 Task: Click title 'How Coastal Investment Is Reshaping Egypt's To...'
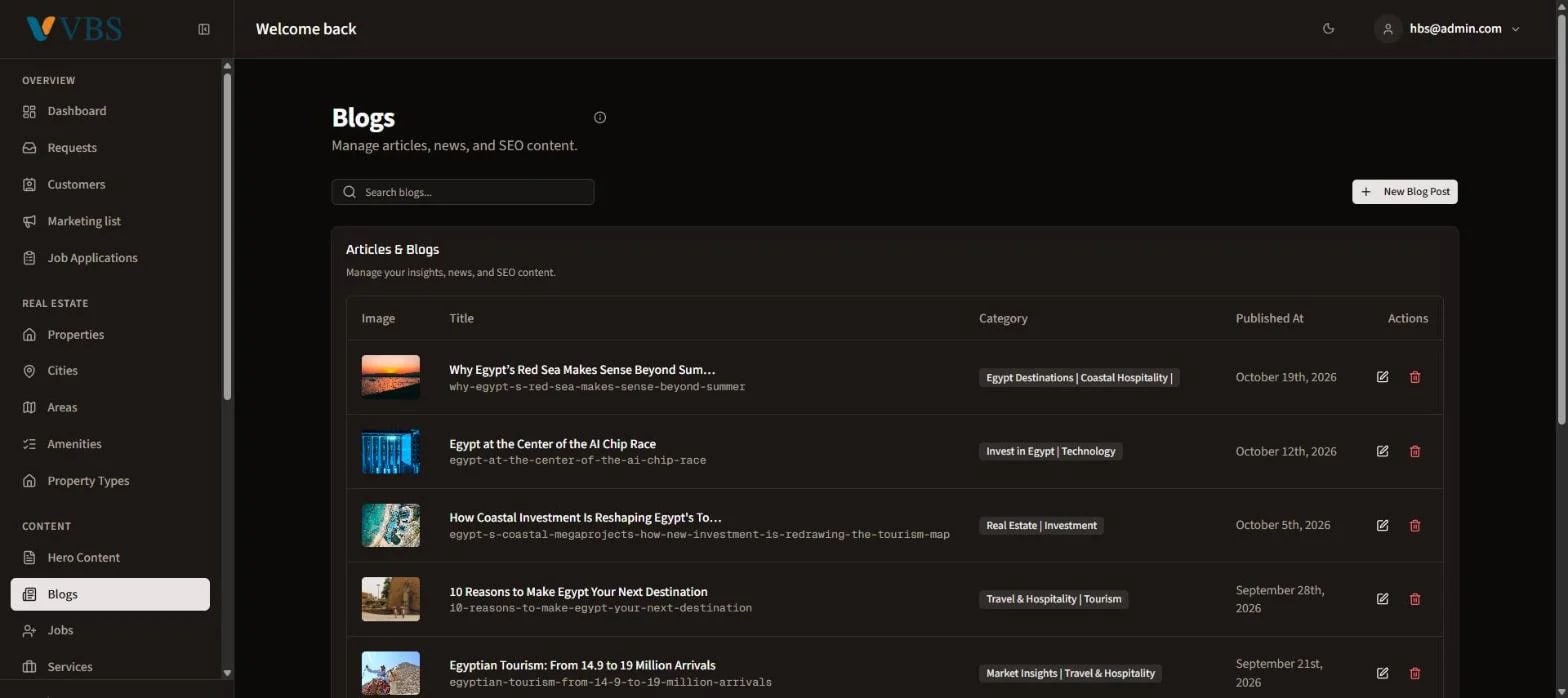point(585,518)
